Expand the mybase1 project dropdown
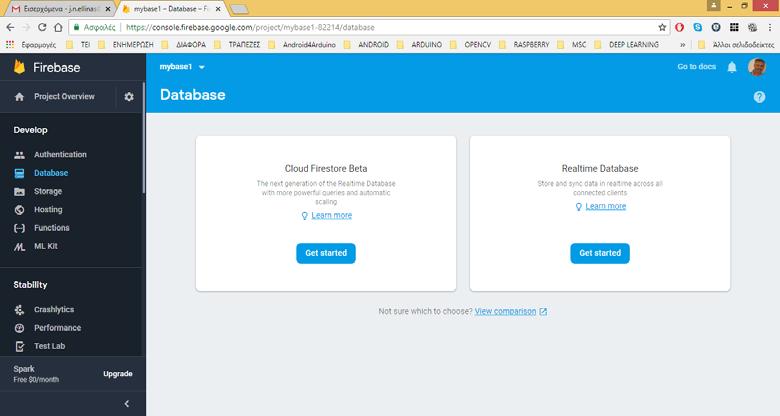The width and height of the screenshot is (780, 416). pyautogui.click(x=201, y=67)
